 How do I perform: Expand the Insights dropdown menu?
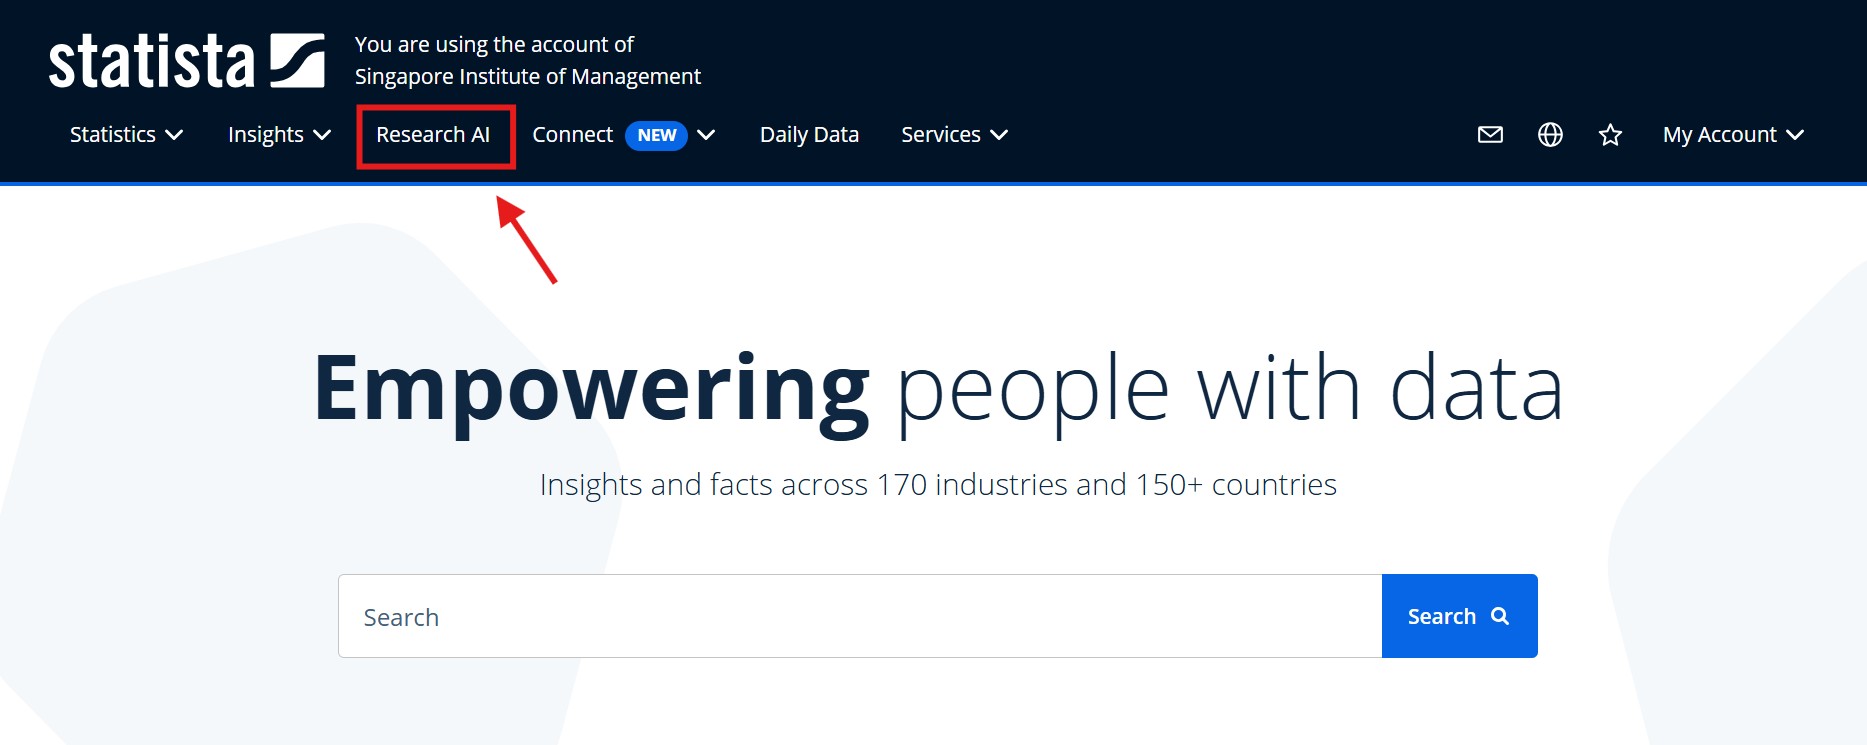pos(279,134)
